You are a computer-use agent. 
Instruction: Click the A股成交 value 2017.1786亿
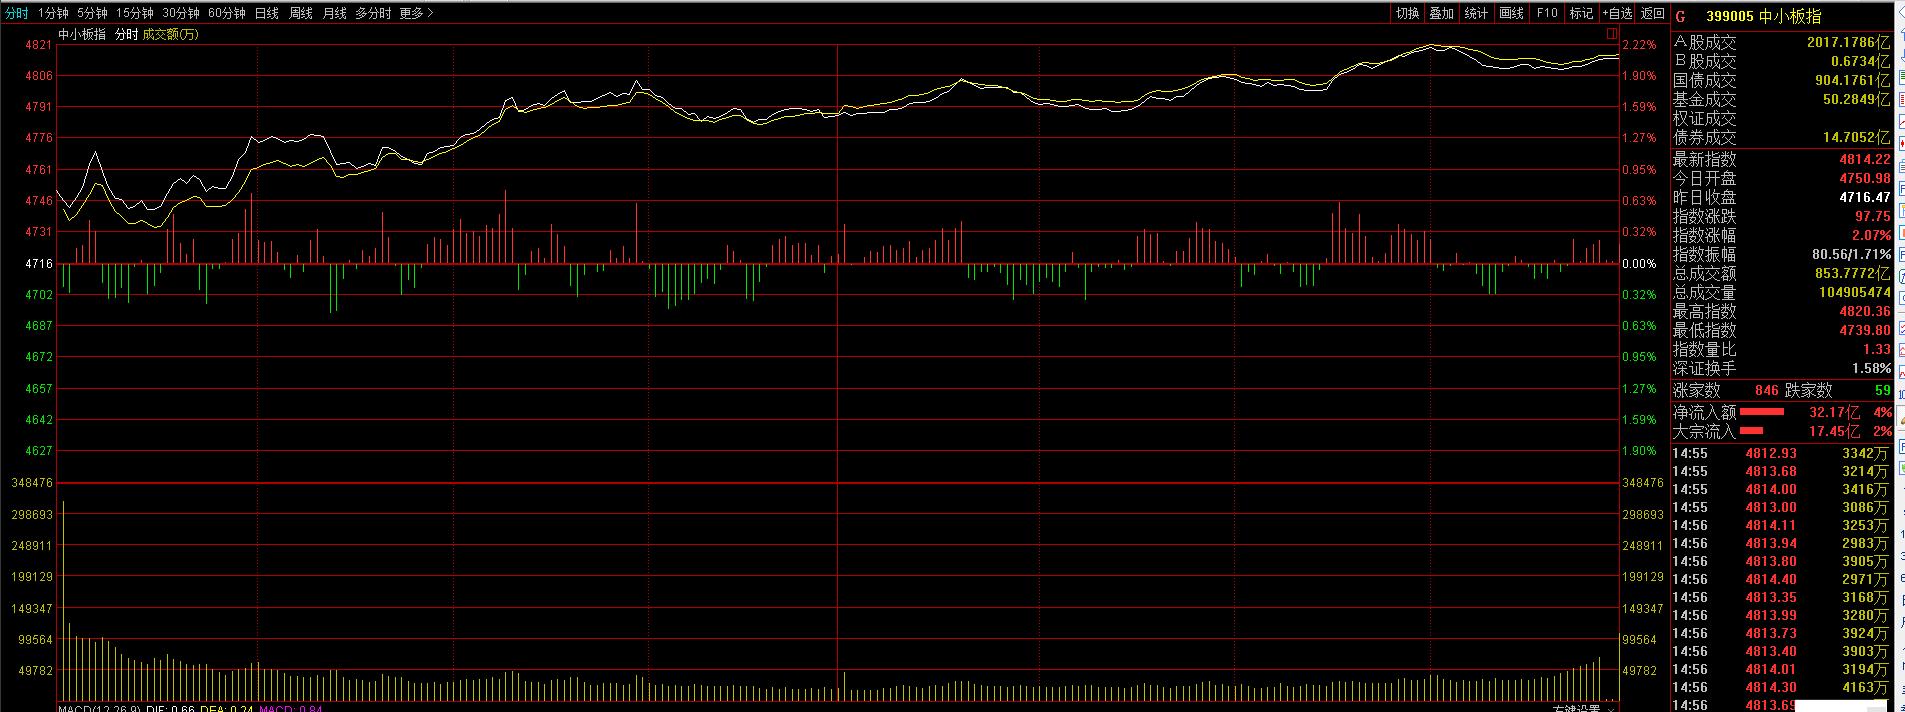1849,42
